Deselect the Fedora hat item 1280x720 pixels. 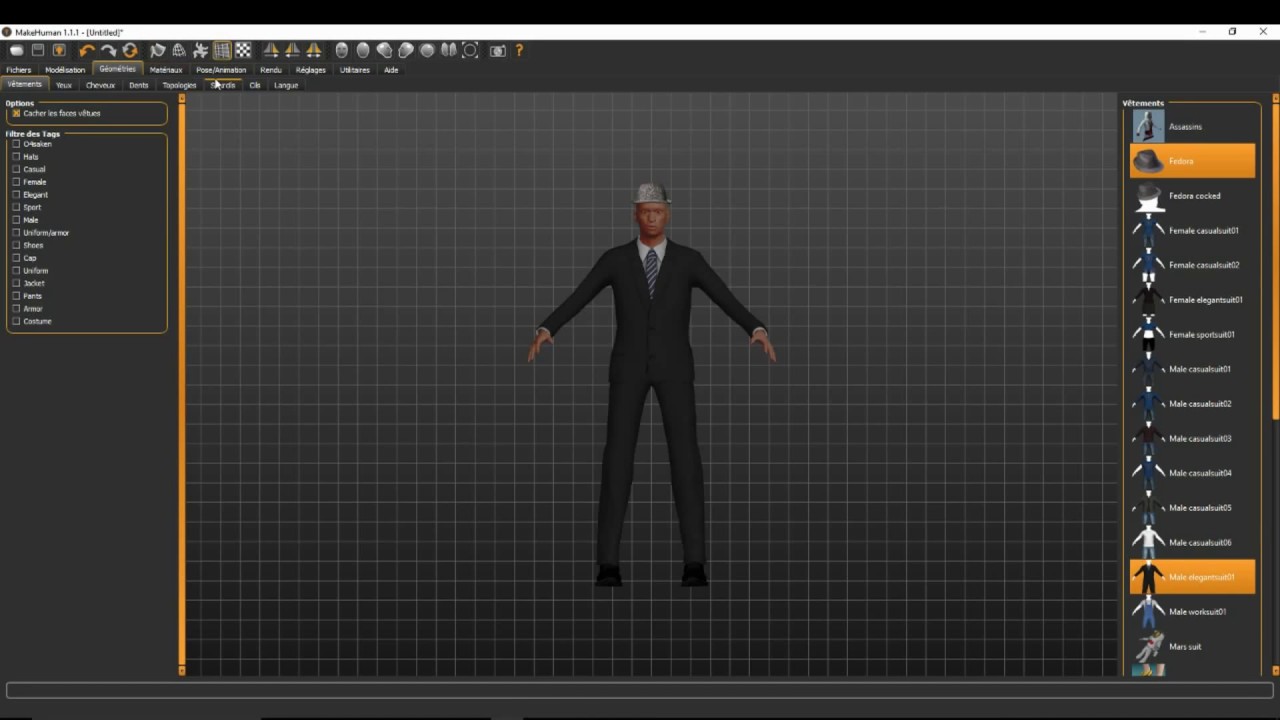click(x=1192, y=161)
